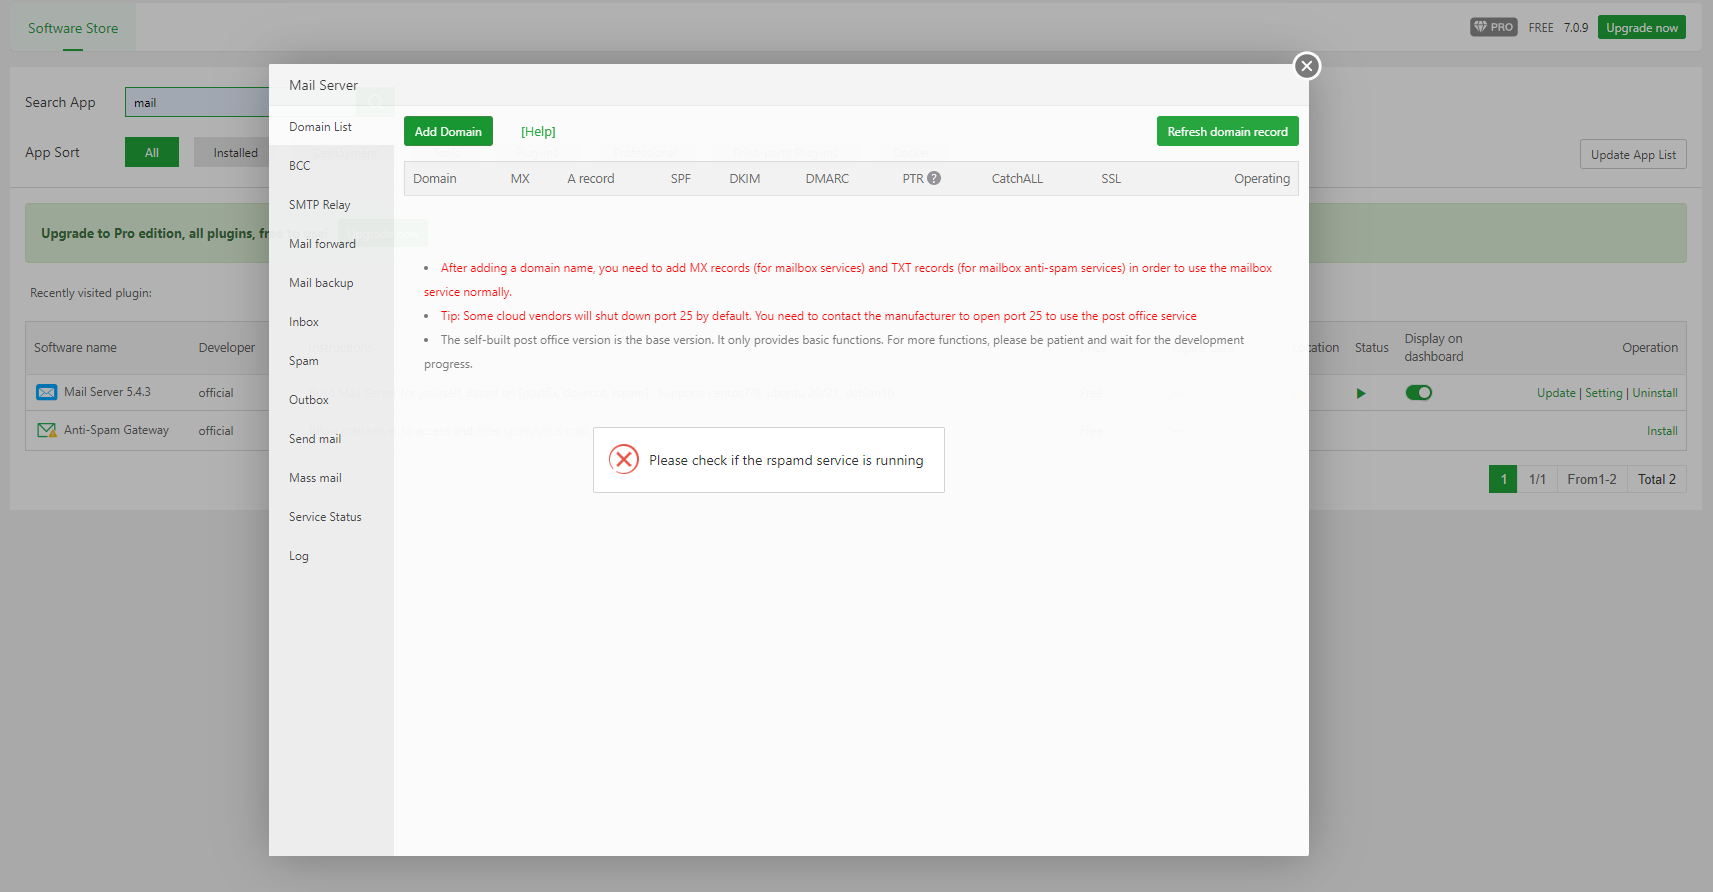1713x892 pixels.
Task: Click the PTR help question mark icon
Action: (x=934, y=178)
